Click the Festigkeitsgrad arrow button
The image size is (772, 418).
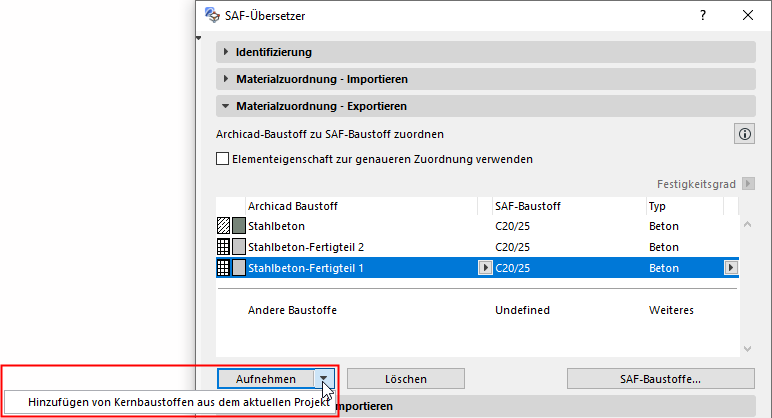(747, 184)
